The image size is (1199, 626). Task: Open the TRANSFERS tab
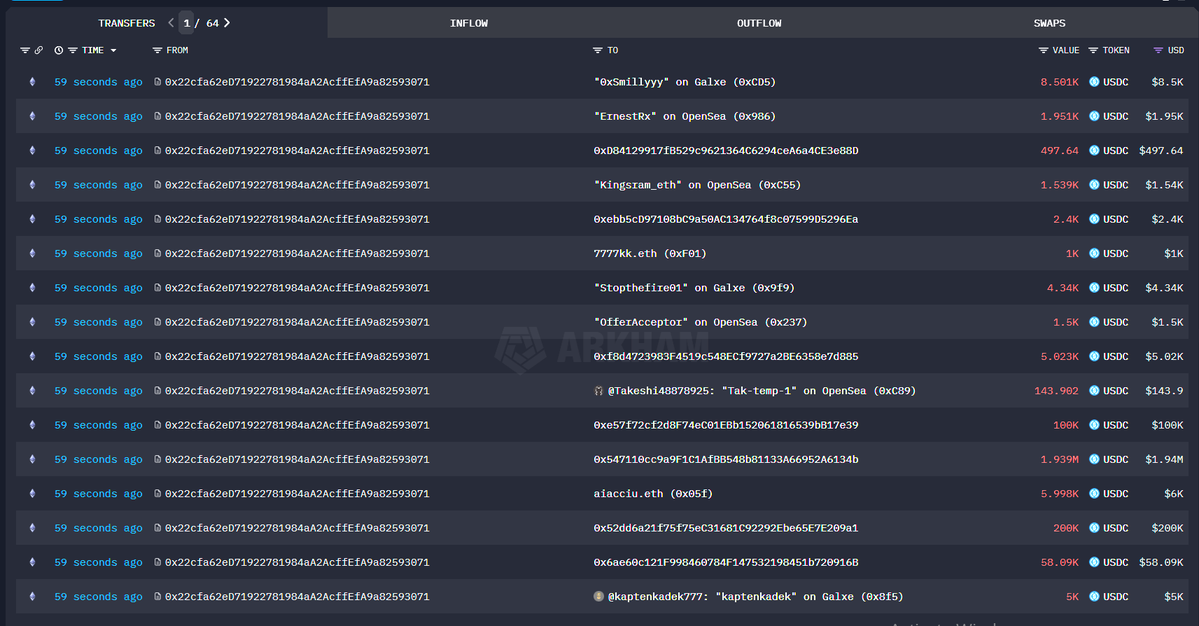coord(126,23)
